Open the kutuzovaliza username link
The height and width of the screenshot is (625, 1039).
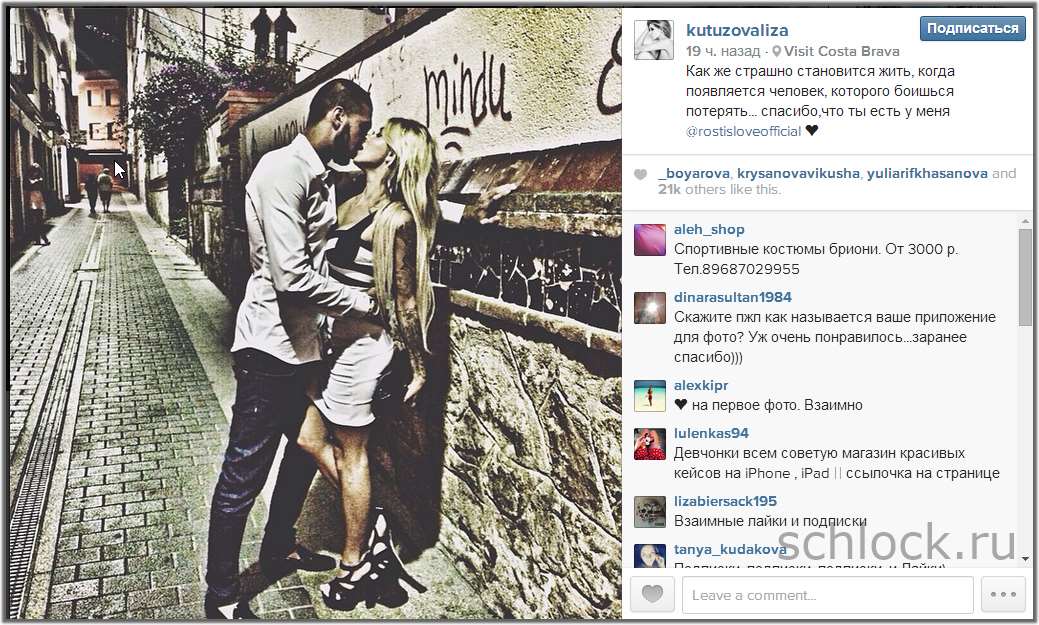[737, 30]
